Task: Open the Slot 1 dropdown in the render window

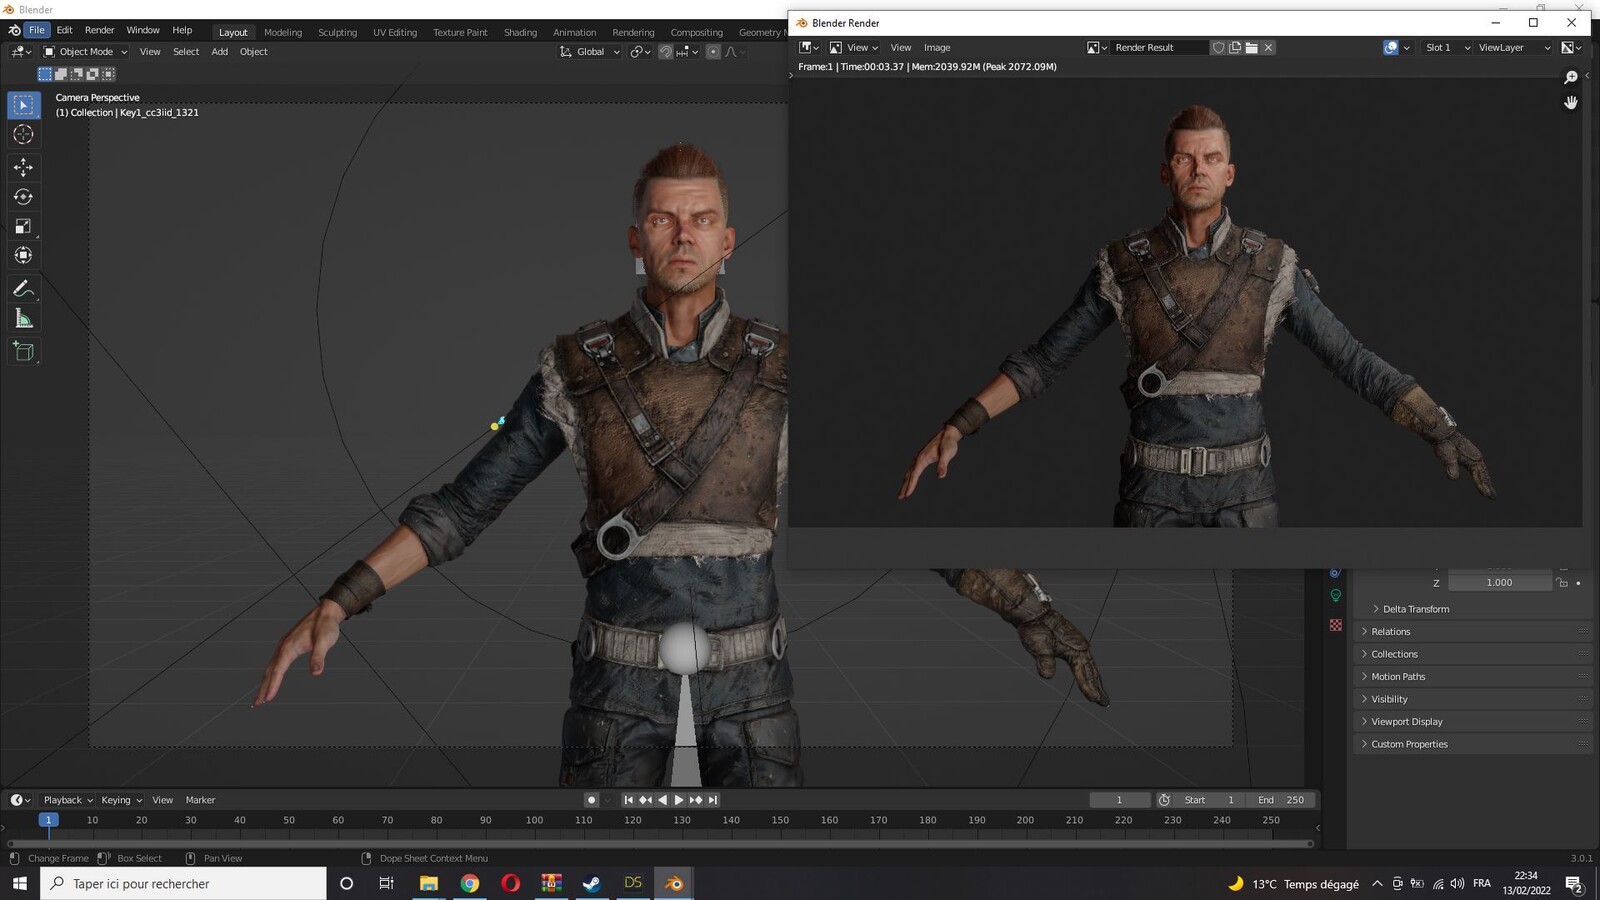Action: pyautogui.click(x=1447, y=47)
